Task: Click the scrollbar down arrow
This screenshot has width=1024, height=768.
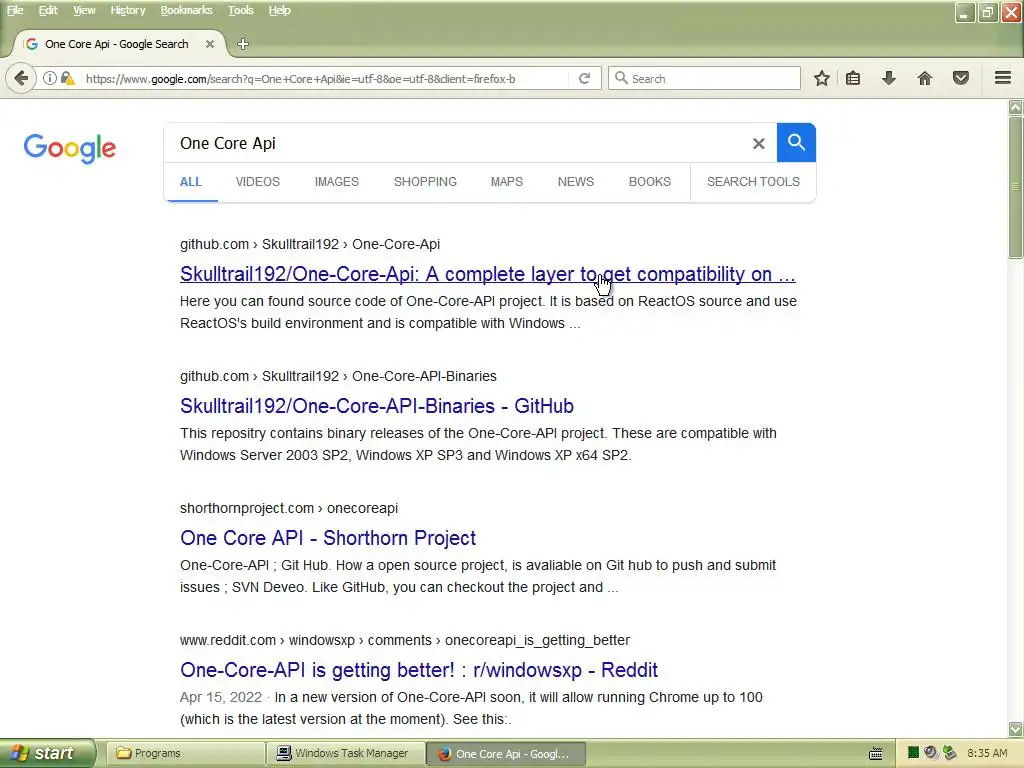Action: [x=1015, y=729]
